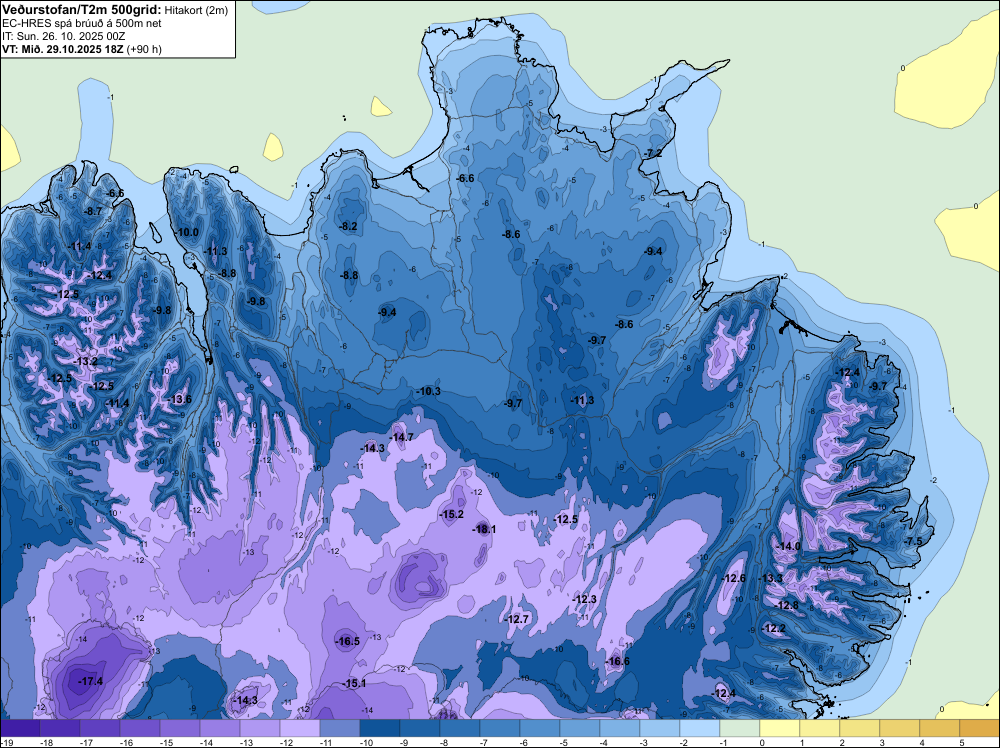Select legend color box starting at -8

click(460, 728)
